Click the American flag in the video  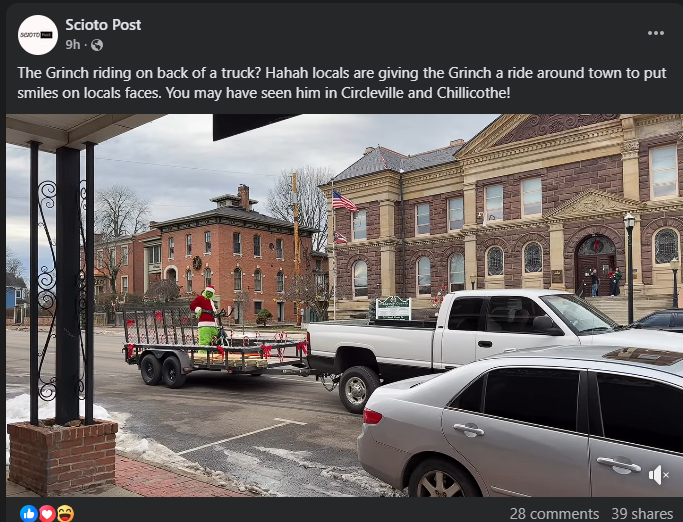(x=344, y=201)
